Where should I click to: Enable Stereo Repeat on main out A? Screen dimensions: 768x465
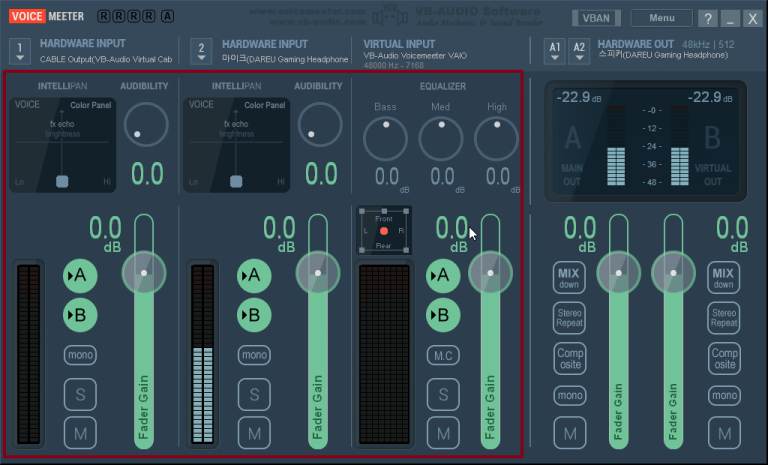pos(570,318)
